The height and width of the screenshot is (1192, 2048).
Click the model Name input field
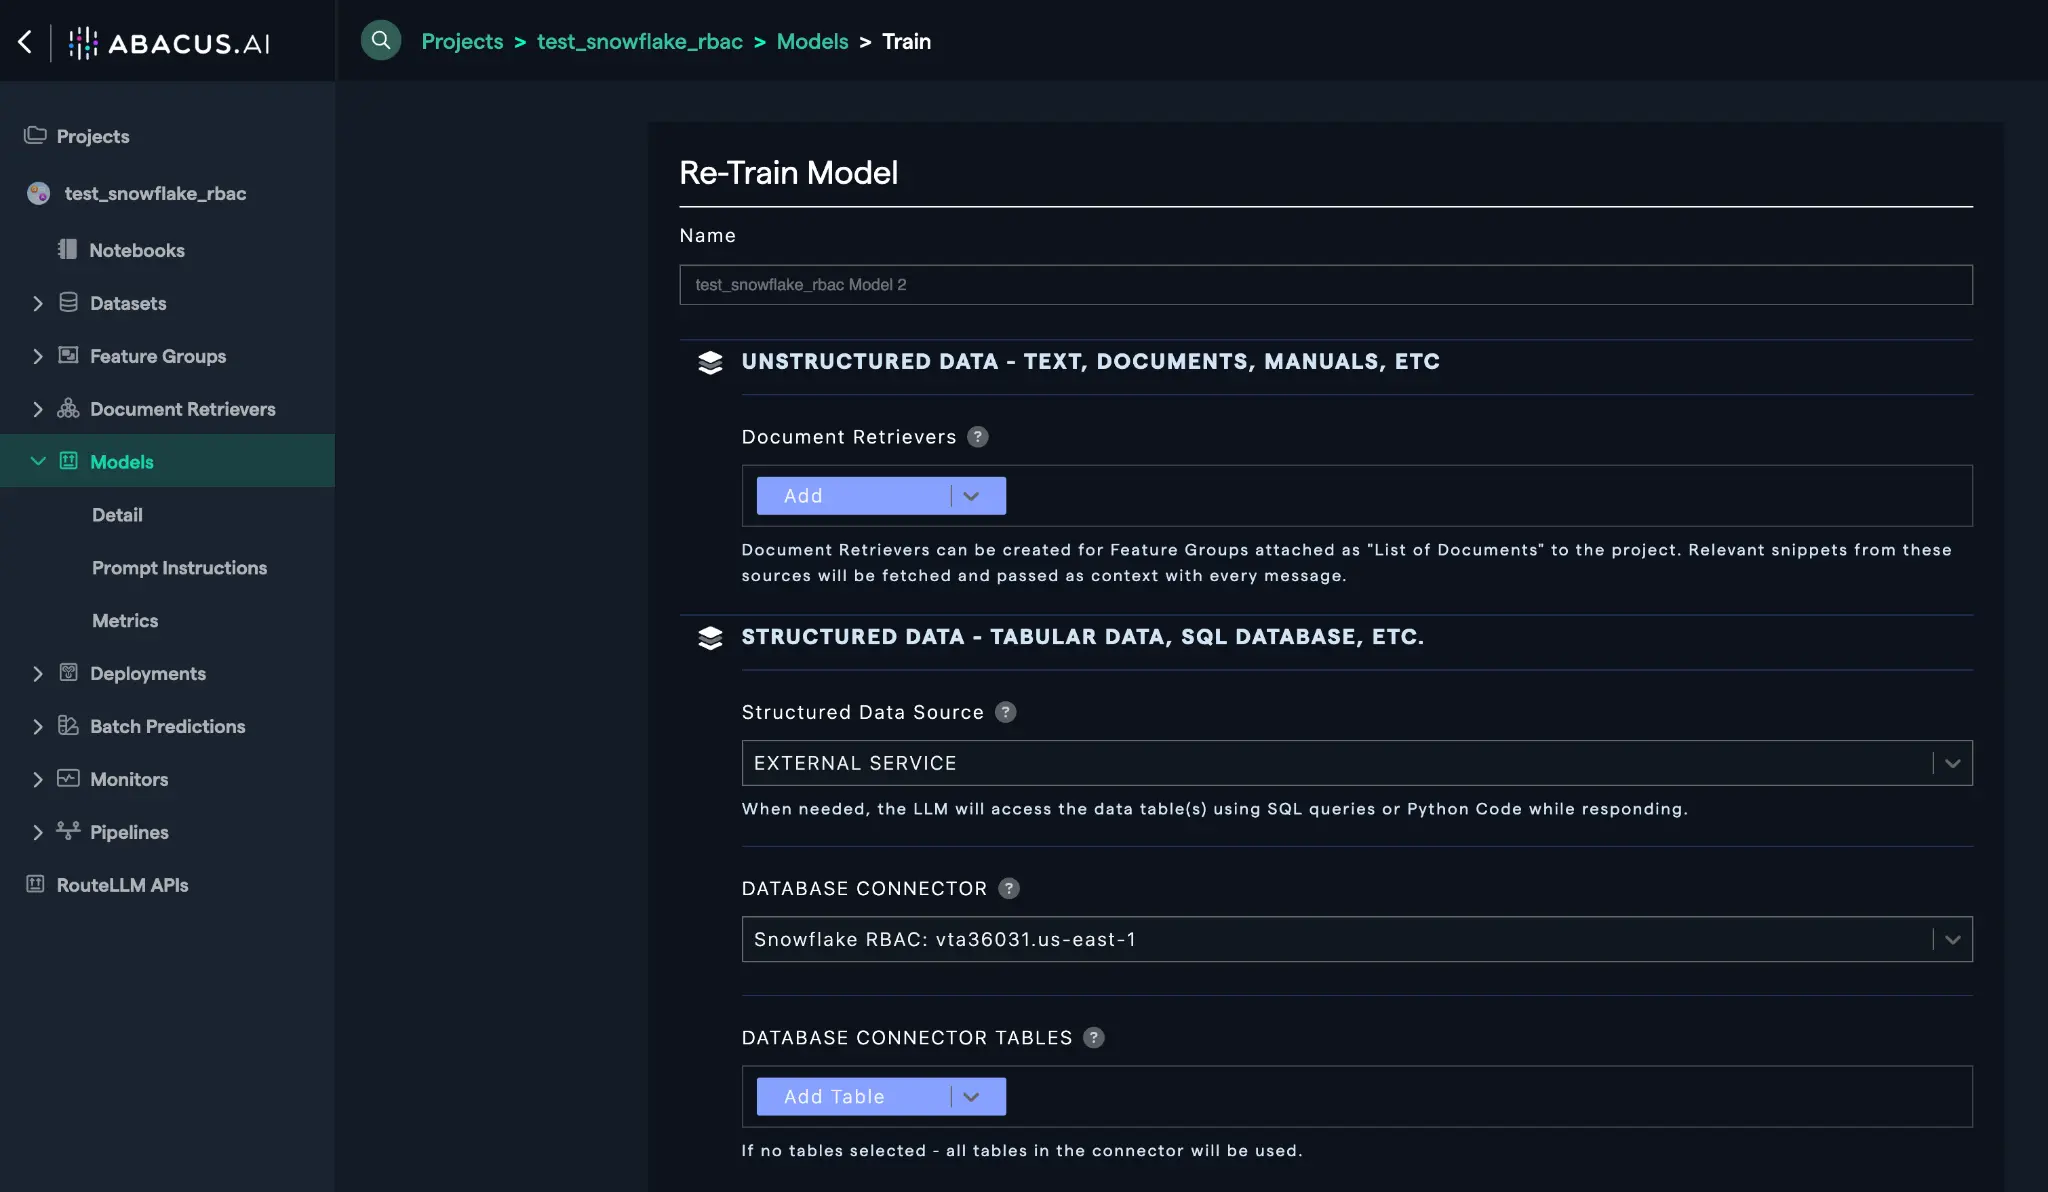tap(1325, 285)
